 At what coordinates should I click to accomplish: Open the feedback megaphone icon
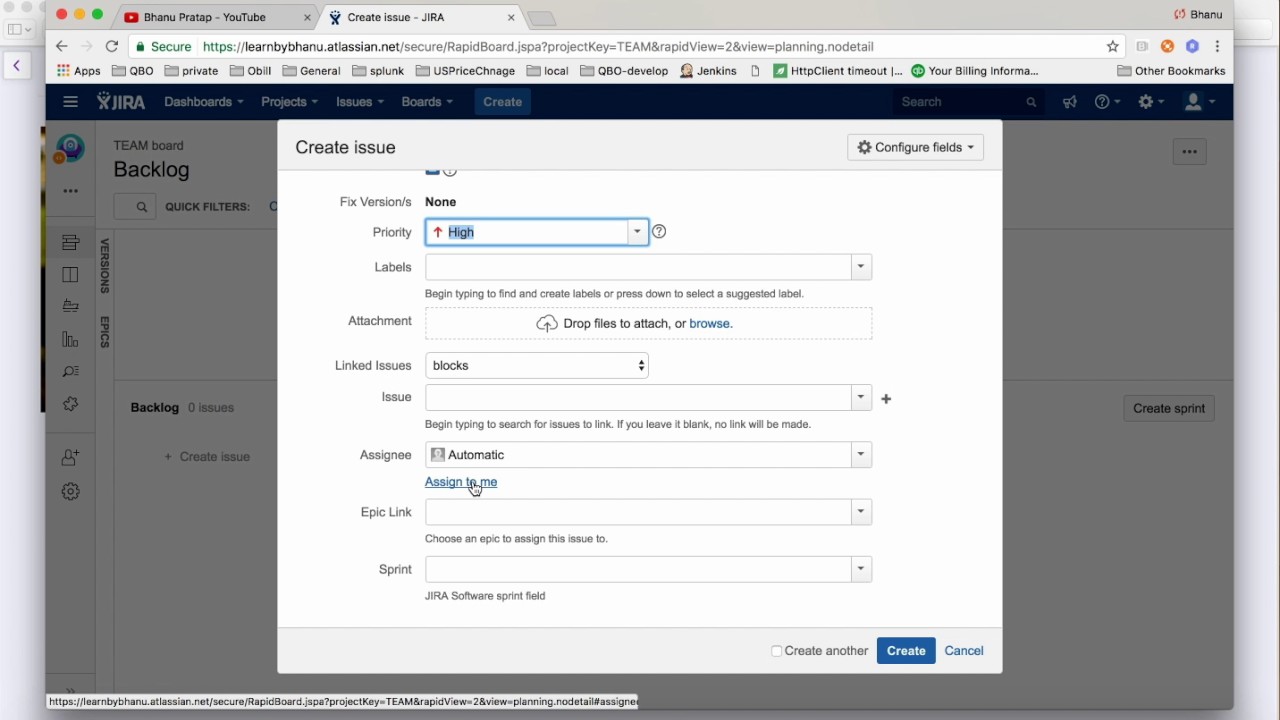pos(1069,102)
